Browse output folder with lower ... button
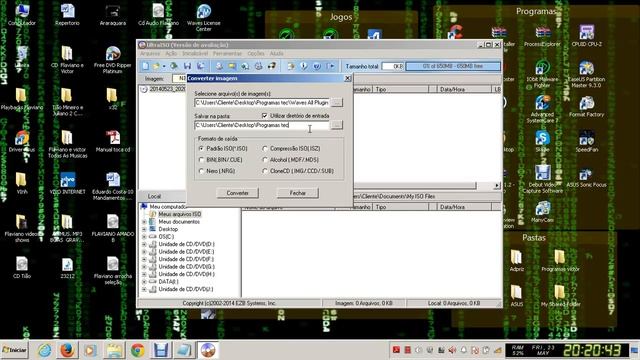The width and height of the screenshot is (640, 360). pyautogui.click(x=336, y=125)
